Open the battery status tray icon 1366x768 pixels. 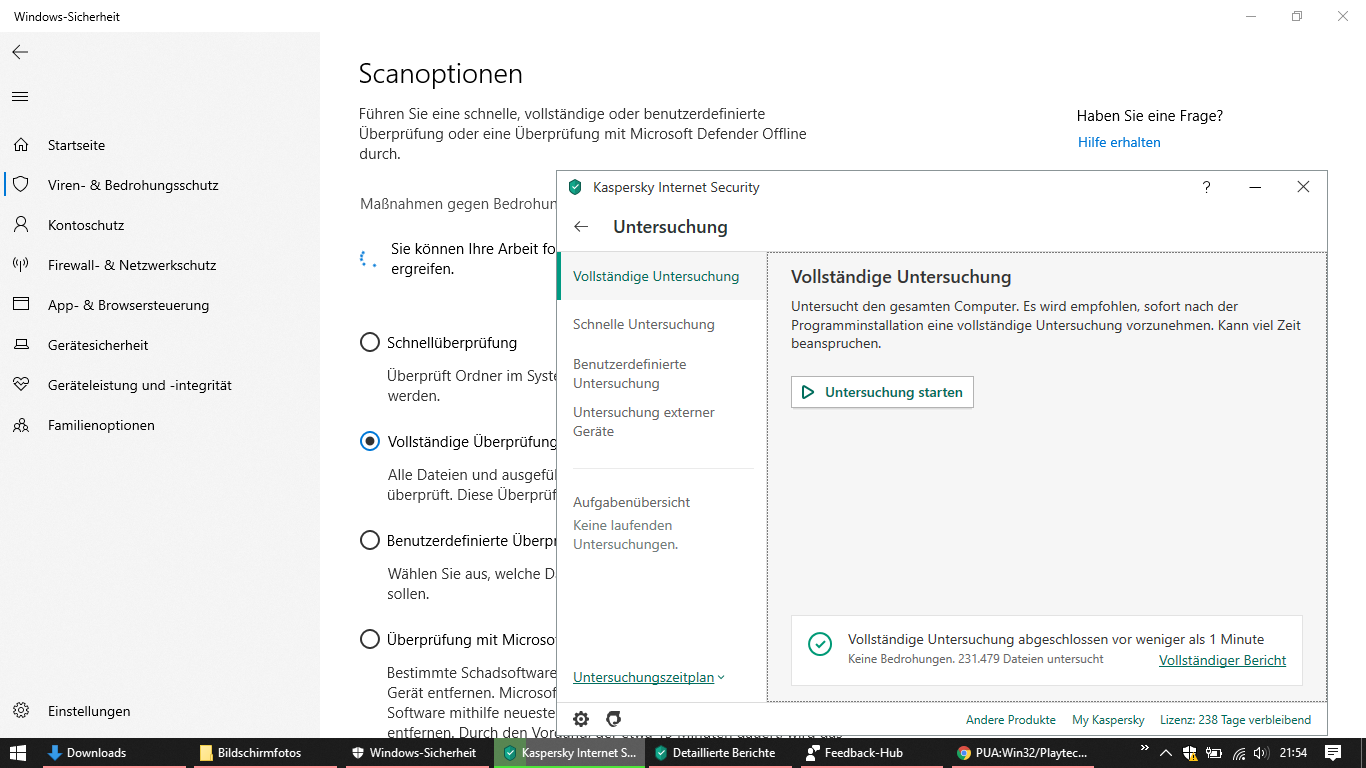point(1215,753)
